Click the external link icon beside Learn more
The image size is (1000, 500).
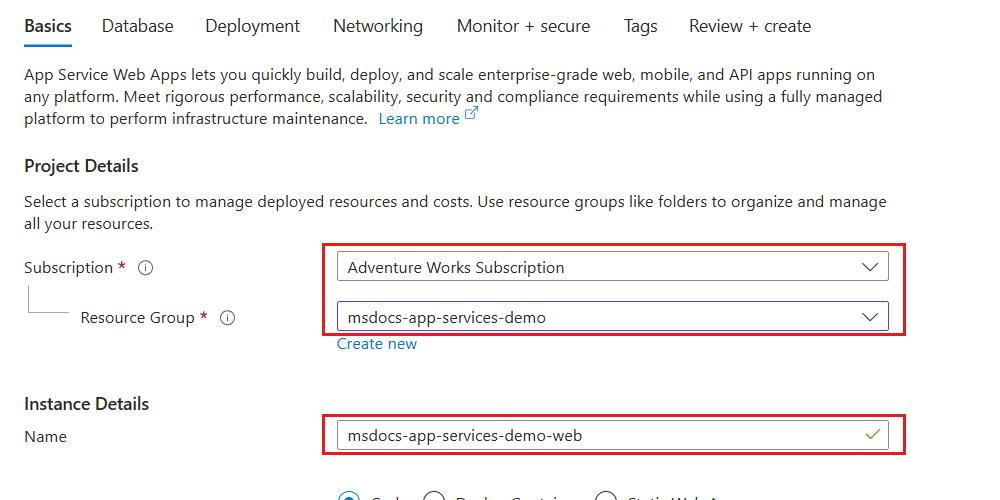click(x=471, y=114)
